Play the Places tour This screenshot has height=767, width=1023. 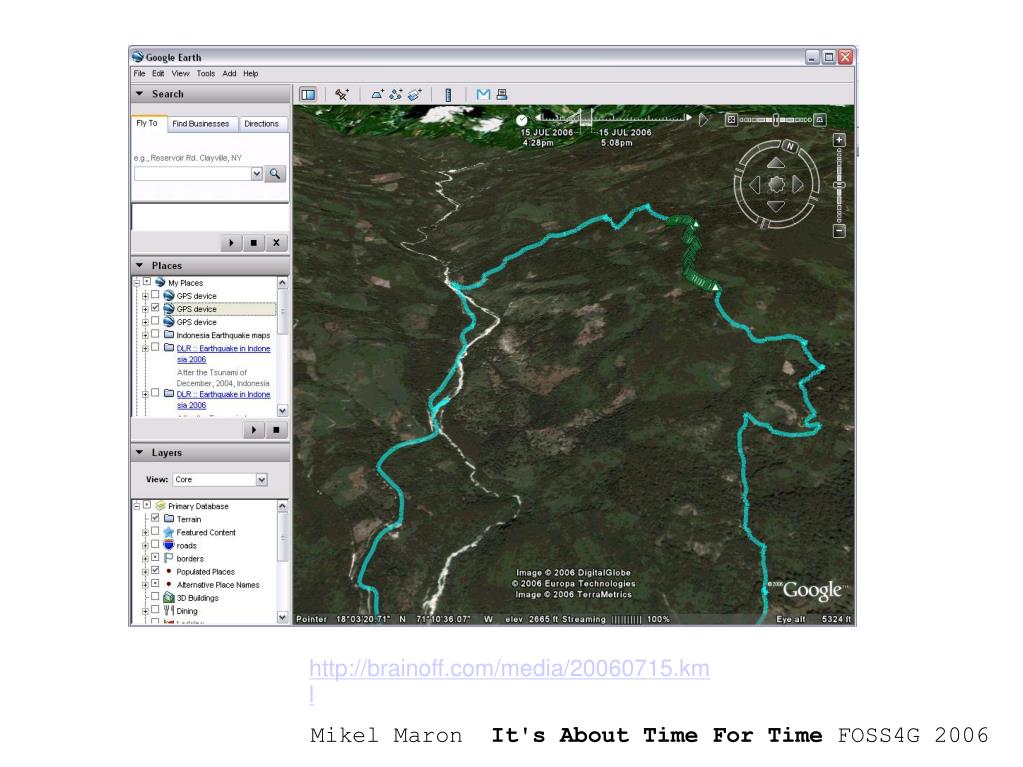[254, 430]
